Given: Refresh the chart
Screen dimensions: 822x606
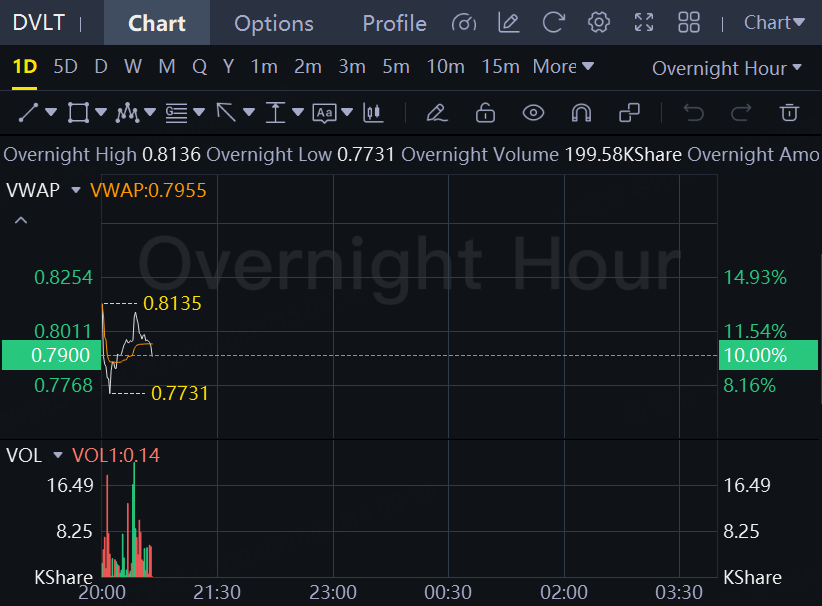Looking at the screenshot, I should point(554,23).
